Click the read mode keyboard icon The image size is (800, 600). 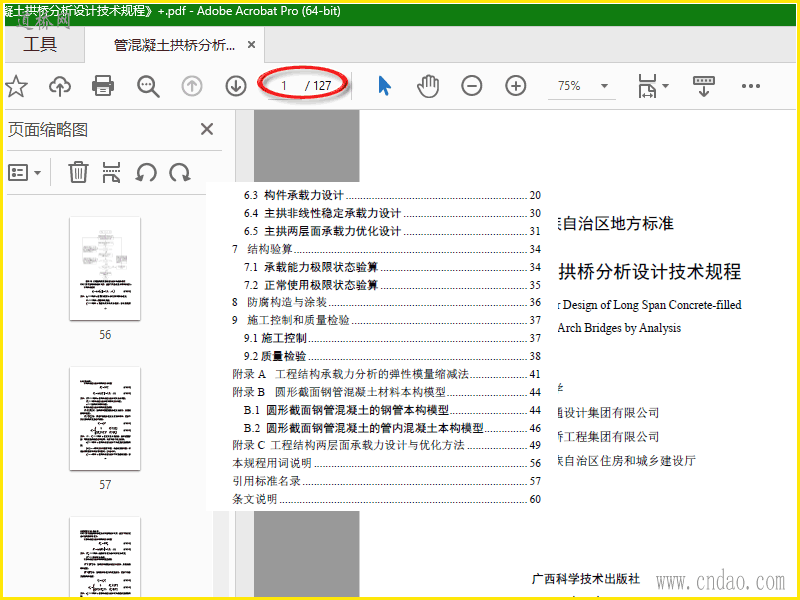tap(704, 86)
